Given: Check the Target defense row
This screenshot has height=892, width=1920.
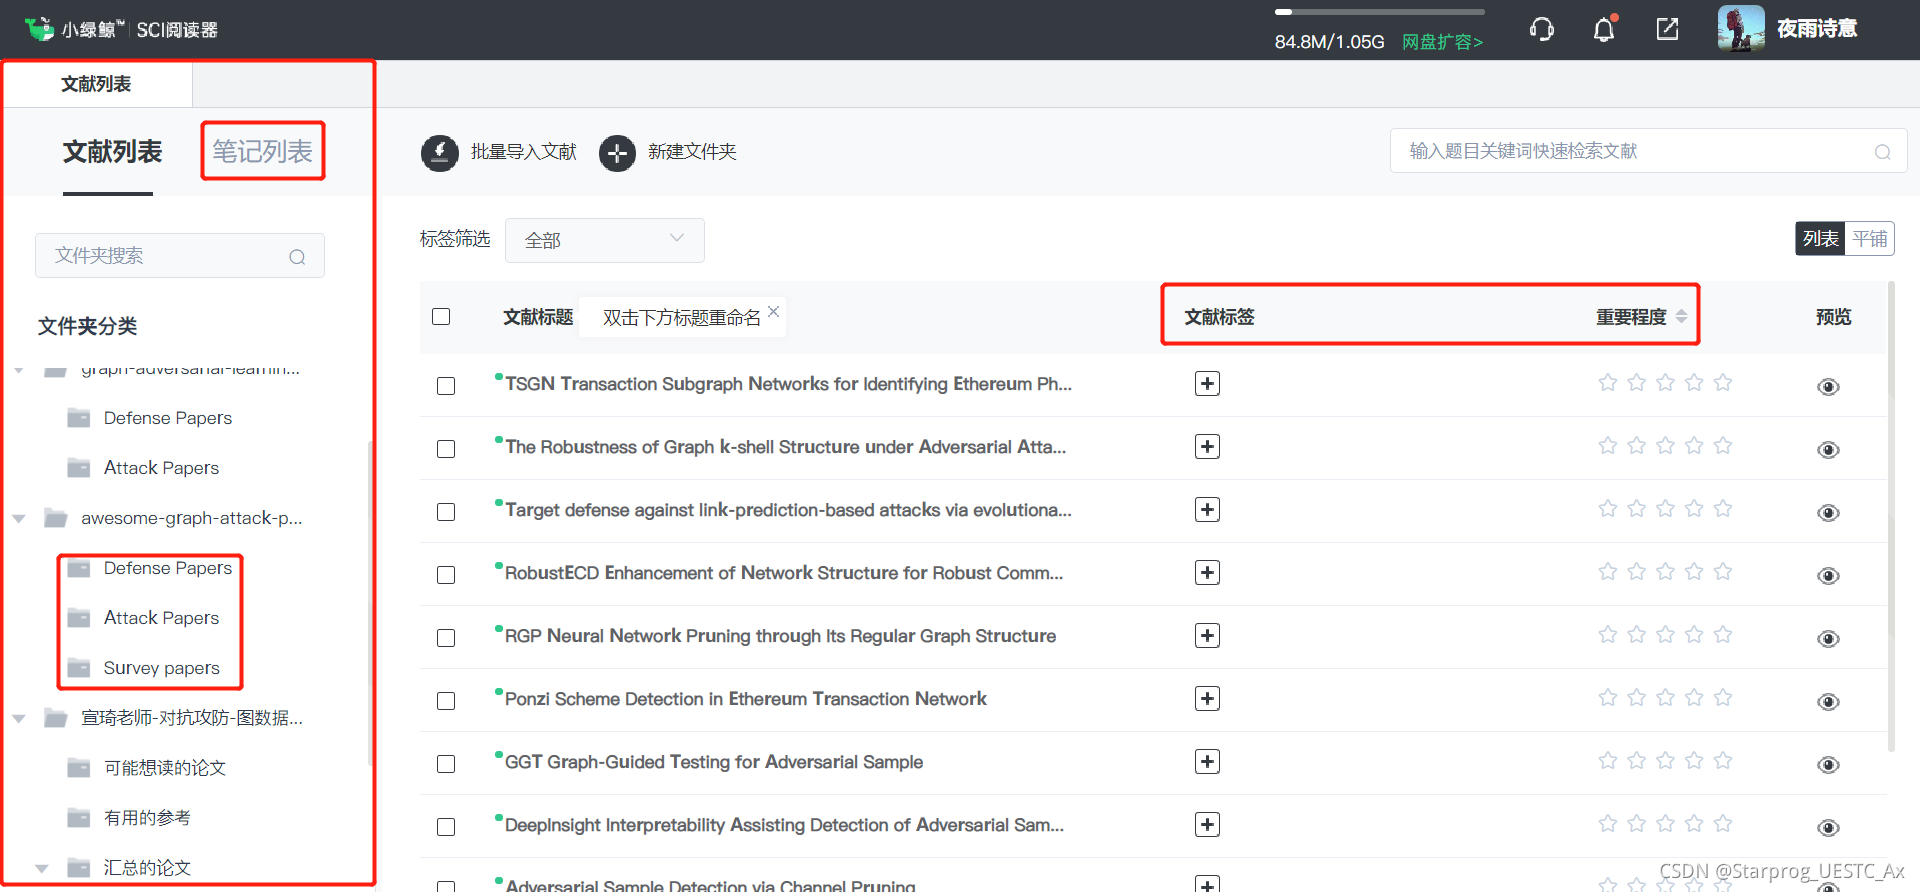Looking at the screenshot, I should tap(446, 512).
